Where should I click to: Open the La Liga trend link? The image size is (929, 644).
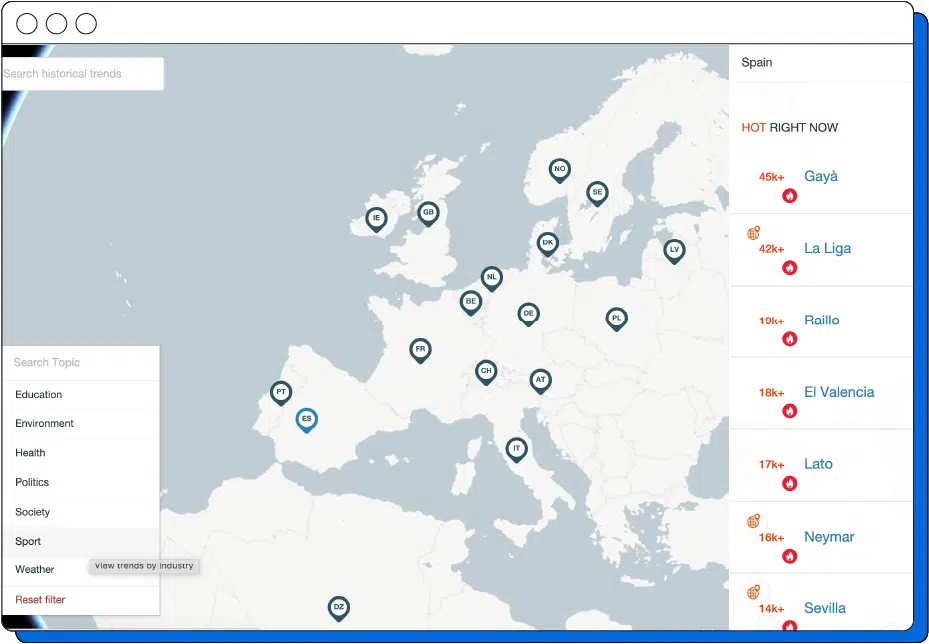(x=827, y=248)
